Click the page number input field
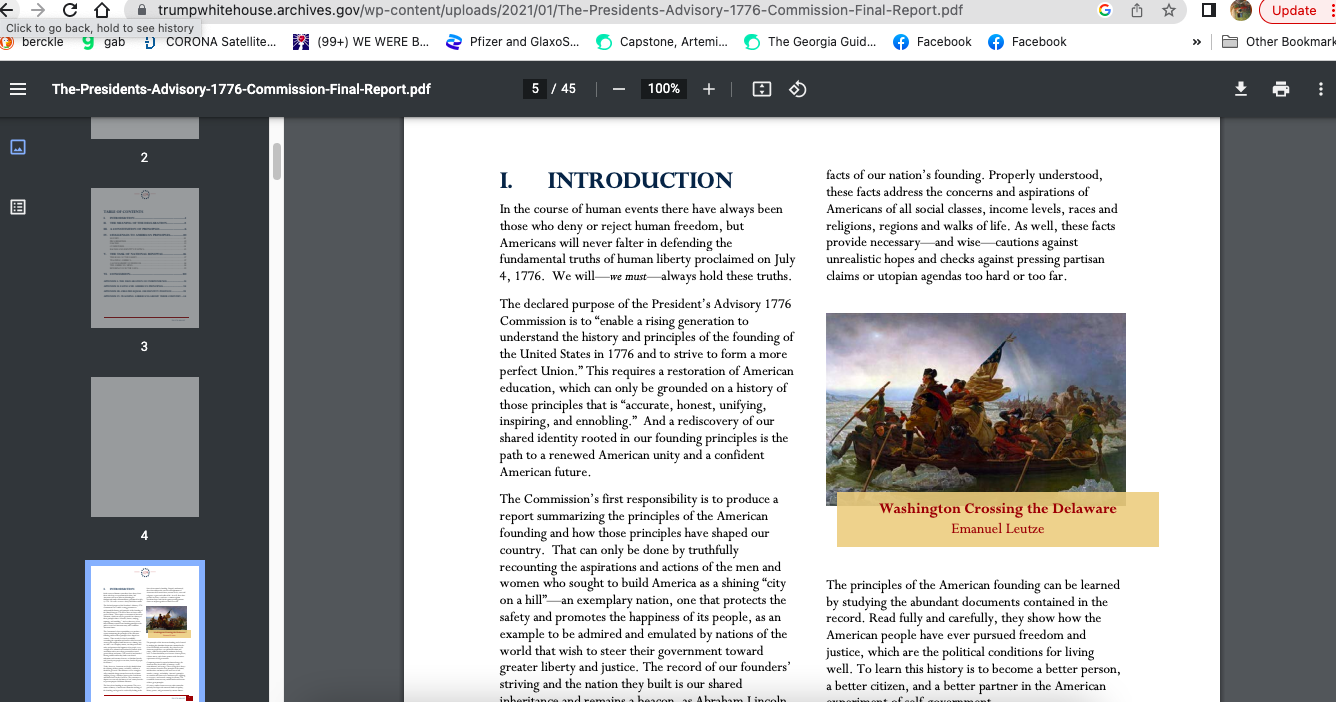This screenshot has width=1336, height=702. pyautogui.click(x=535, y=89)
